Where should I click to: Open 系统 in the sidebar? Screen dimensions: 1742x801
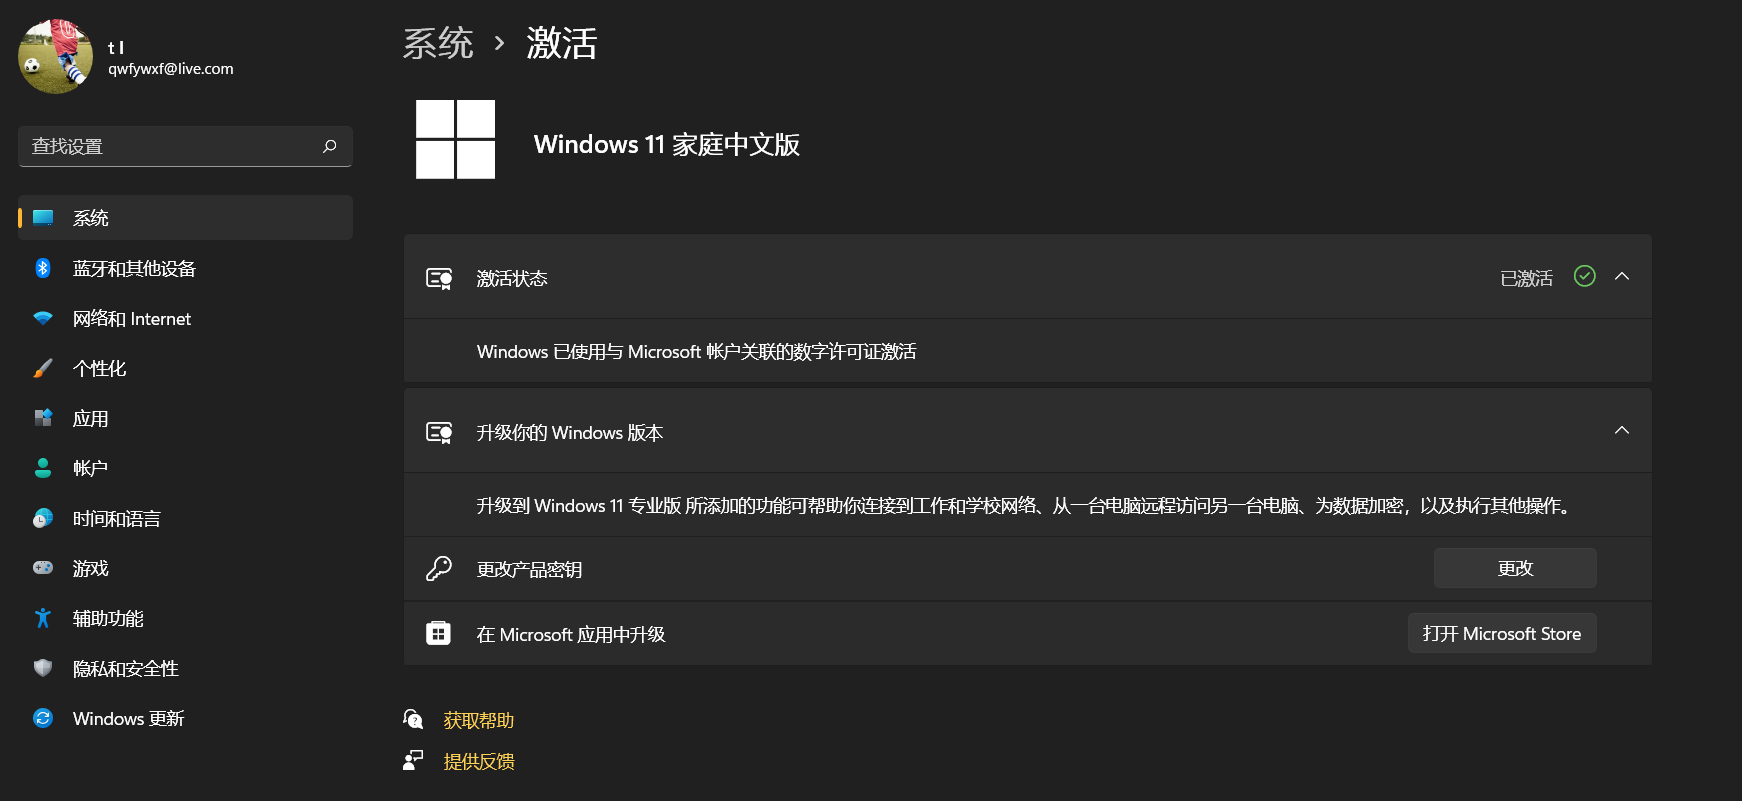pyautogui.click(x=185, y=218)
